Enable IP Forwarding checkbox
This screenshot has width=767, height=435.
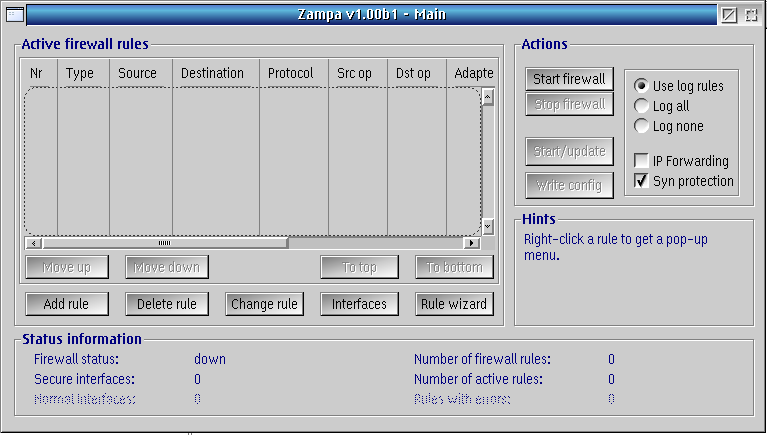(x=641, y=161)
